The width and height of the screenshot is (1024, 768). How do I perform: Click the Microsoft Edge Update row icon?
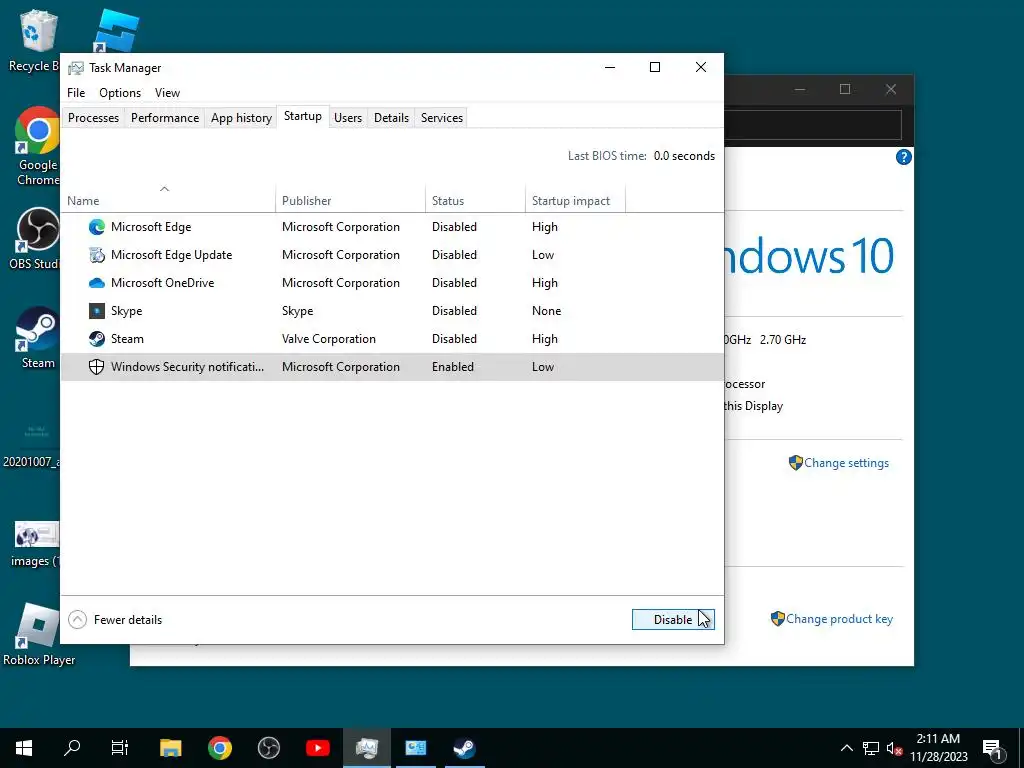click(97, 255)
